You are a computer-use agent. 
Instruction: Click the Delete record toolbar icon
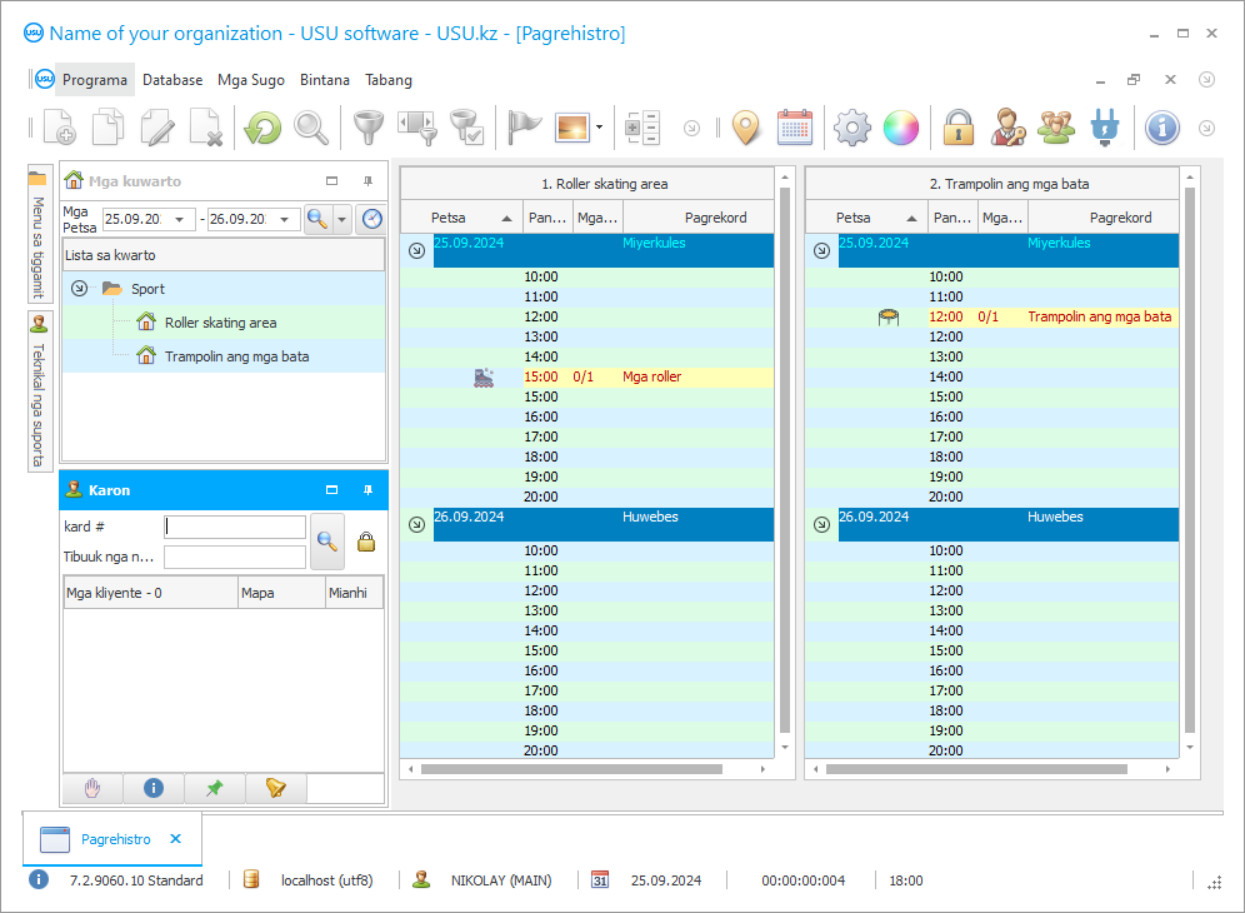click(206, 128)
